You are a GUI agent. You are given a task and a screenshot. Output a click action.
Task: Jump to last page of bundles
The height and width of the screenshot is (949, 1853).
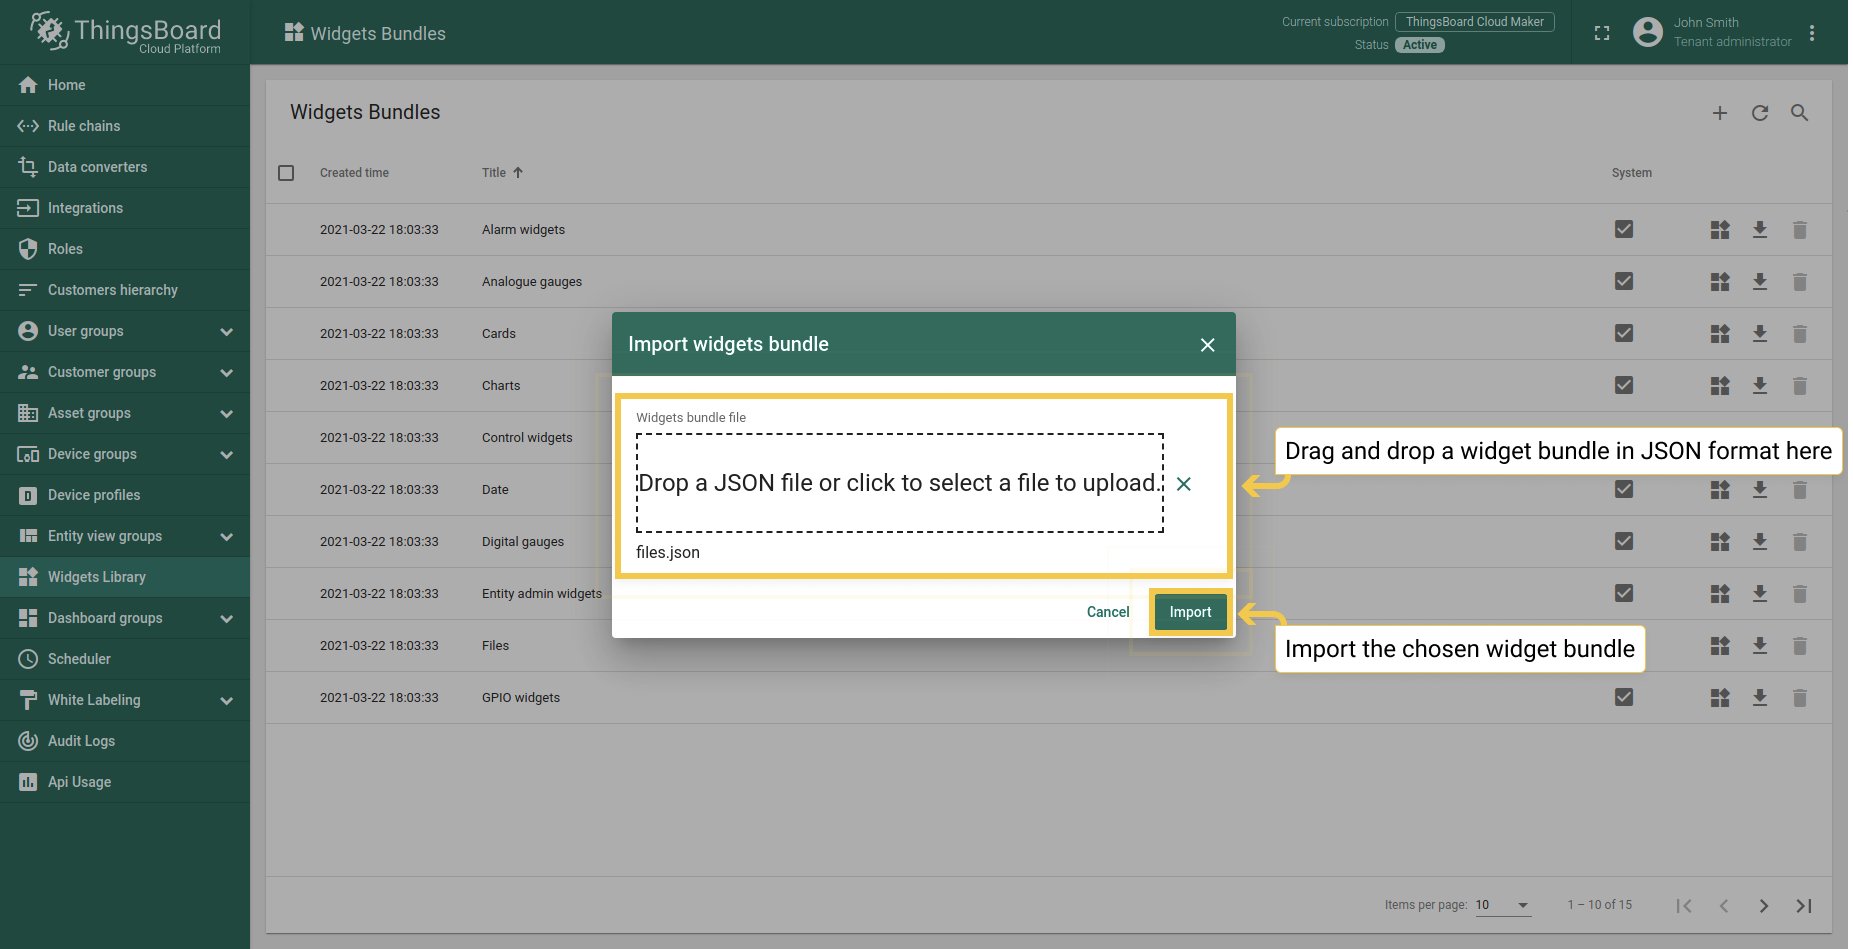(x=1804, y=906)
